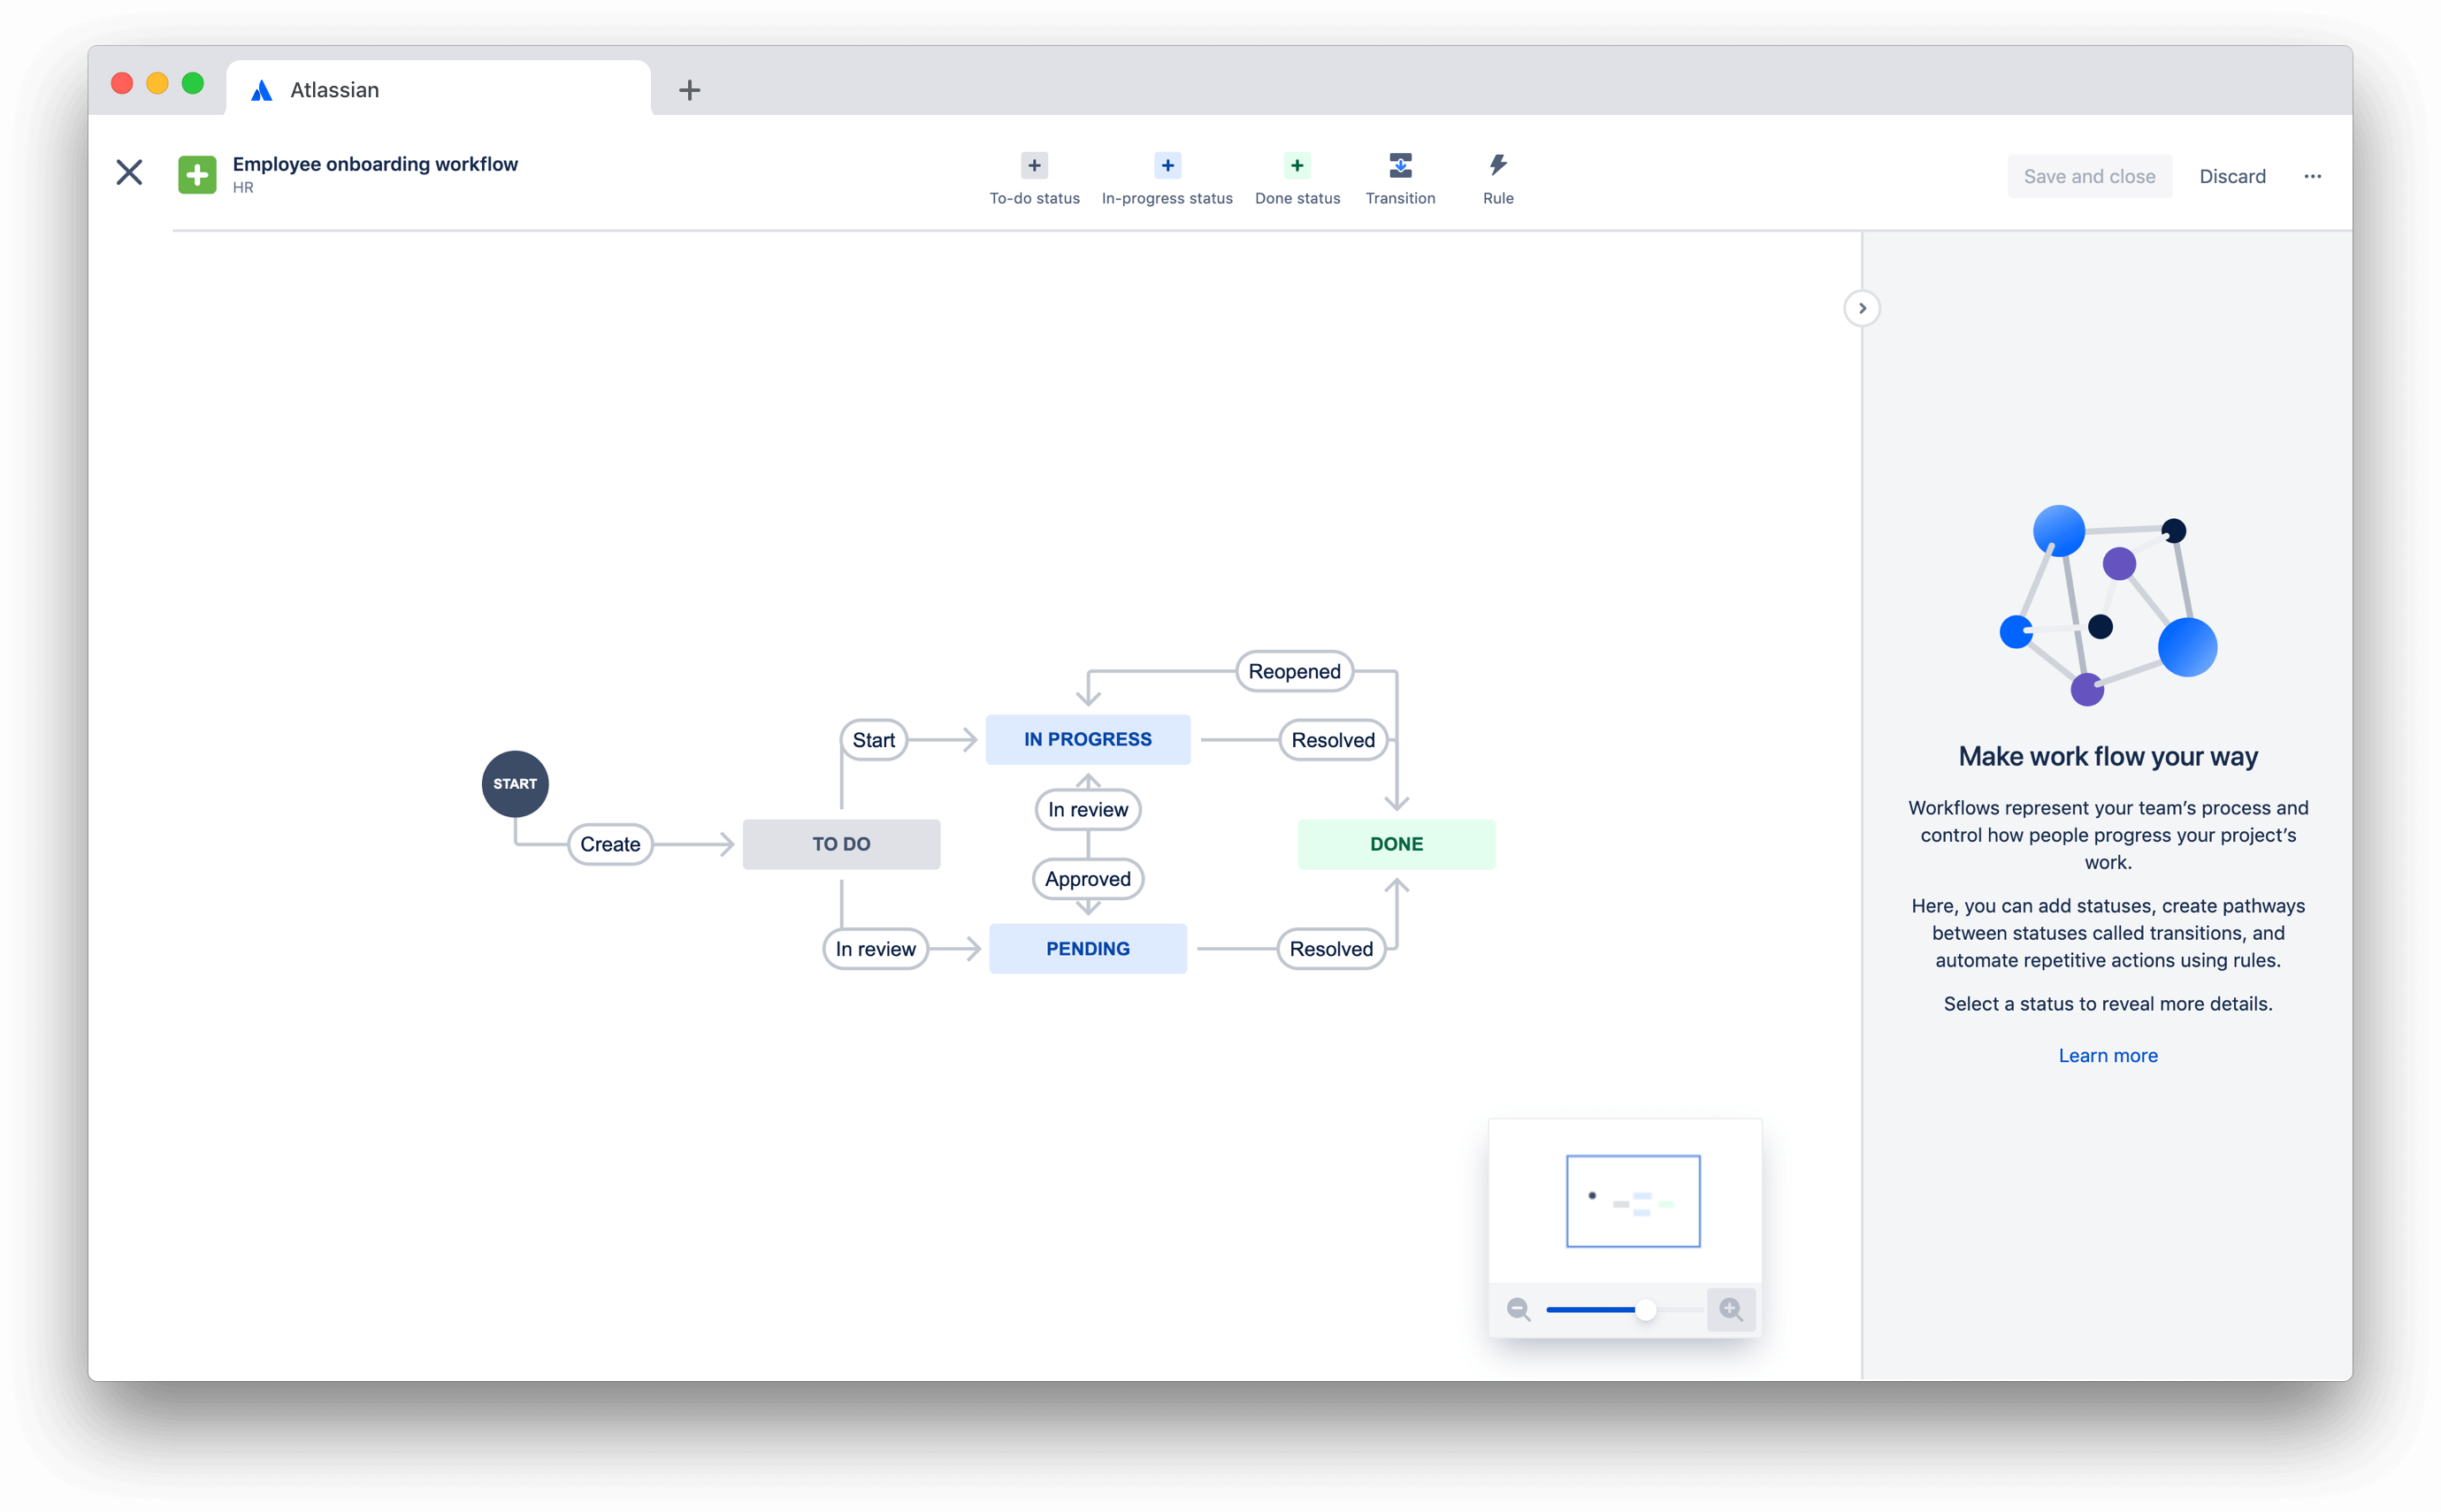Click the Start transition label
2441x1512 pixels.
point(872,739)
